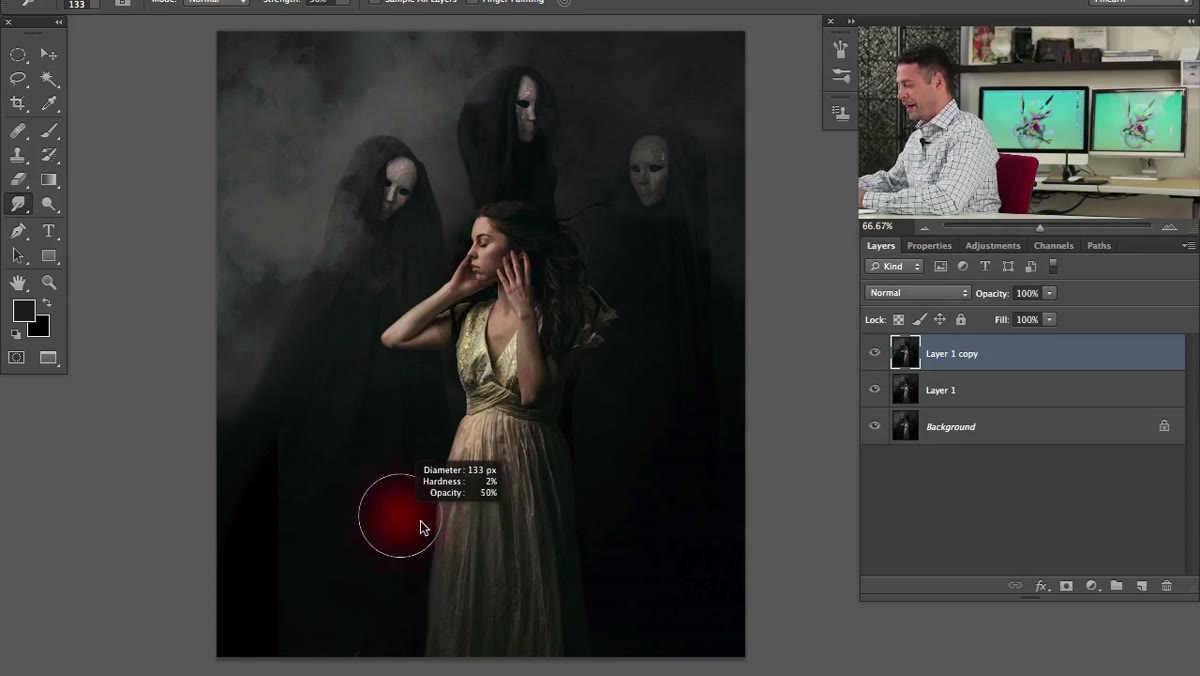Open the Brush Presets panel icon

tap(841, 49)
